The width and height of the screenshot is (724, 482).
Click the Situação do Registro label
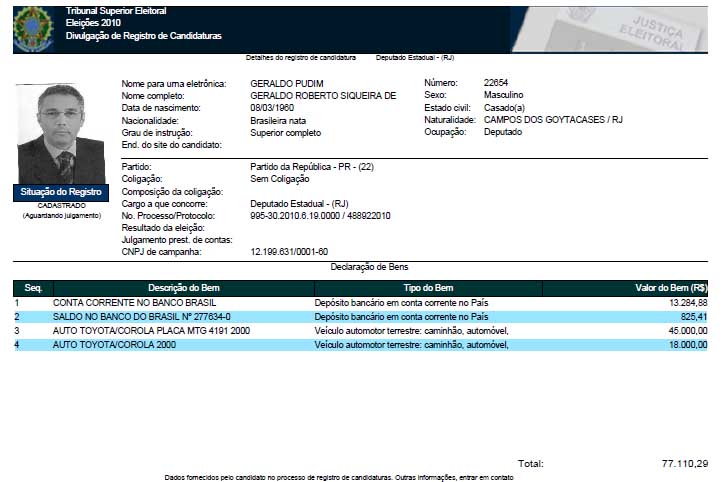click(x=61, y=192)
